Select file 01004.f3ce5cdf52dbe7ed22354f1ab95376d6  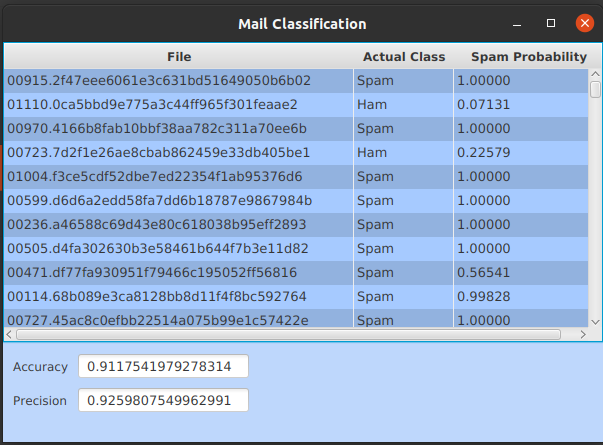[x=178, y=176]
